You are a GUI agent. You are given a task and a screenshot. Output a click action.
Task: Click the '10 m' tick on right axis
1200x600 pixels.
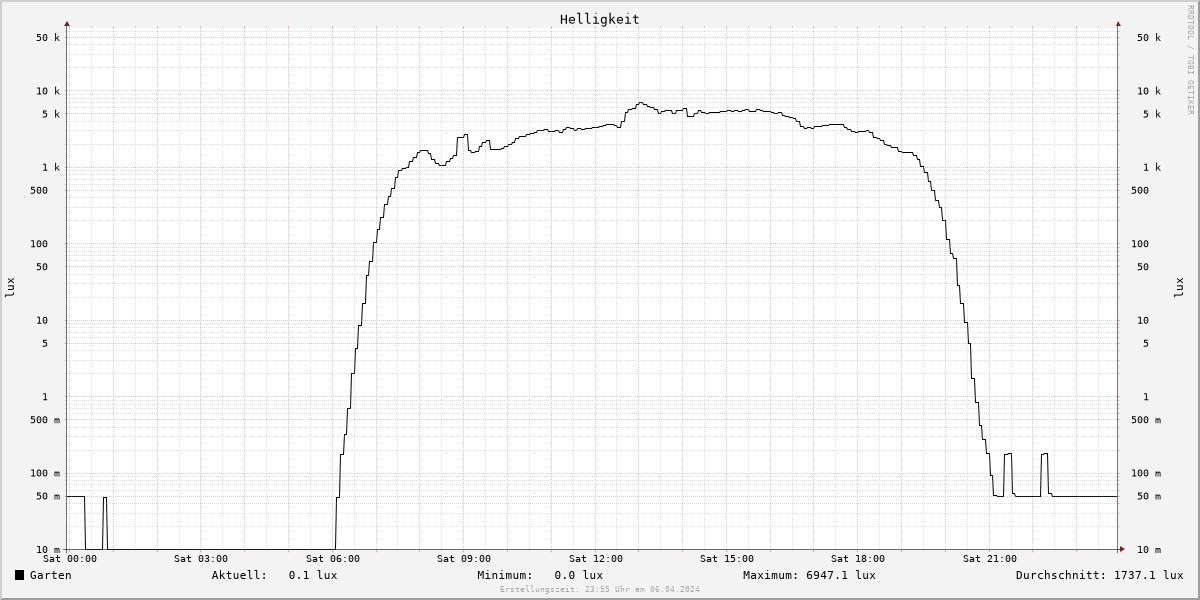click(1149, 549)
